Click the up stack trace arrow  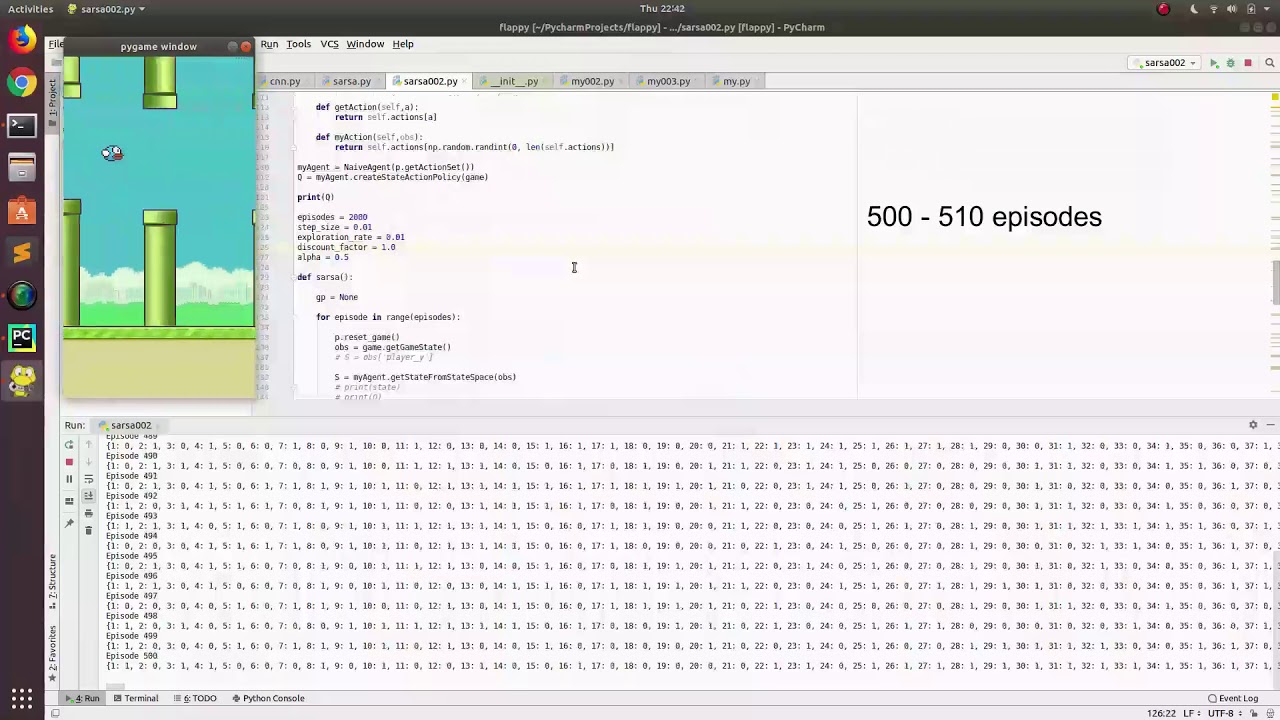pos(88,444)
